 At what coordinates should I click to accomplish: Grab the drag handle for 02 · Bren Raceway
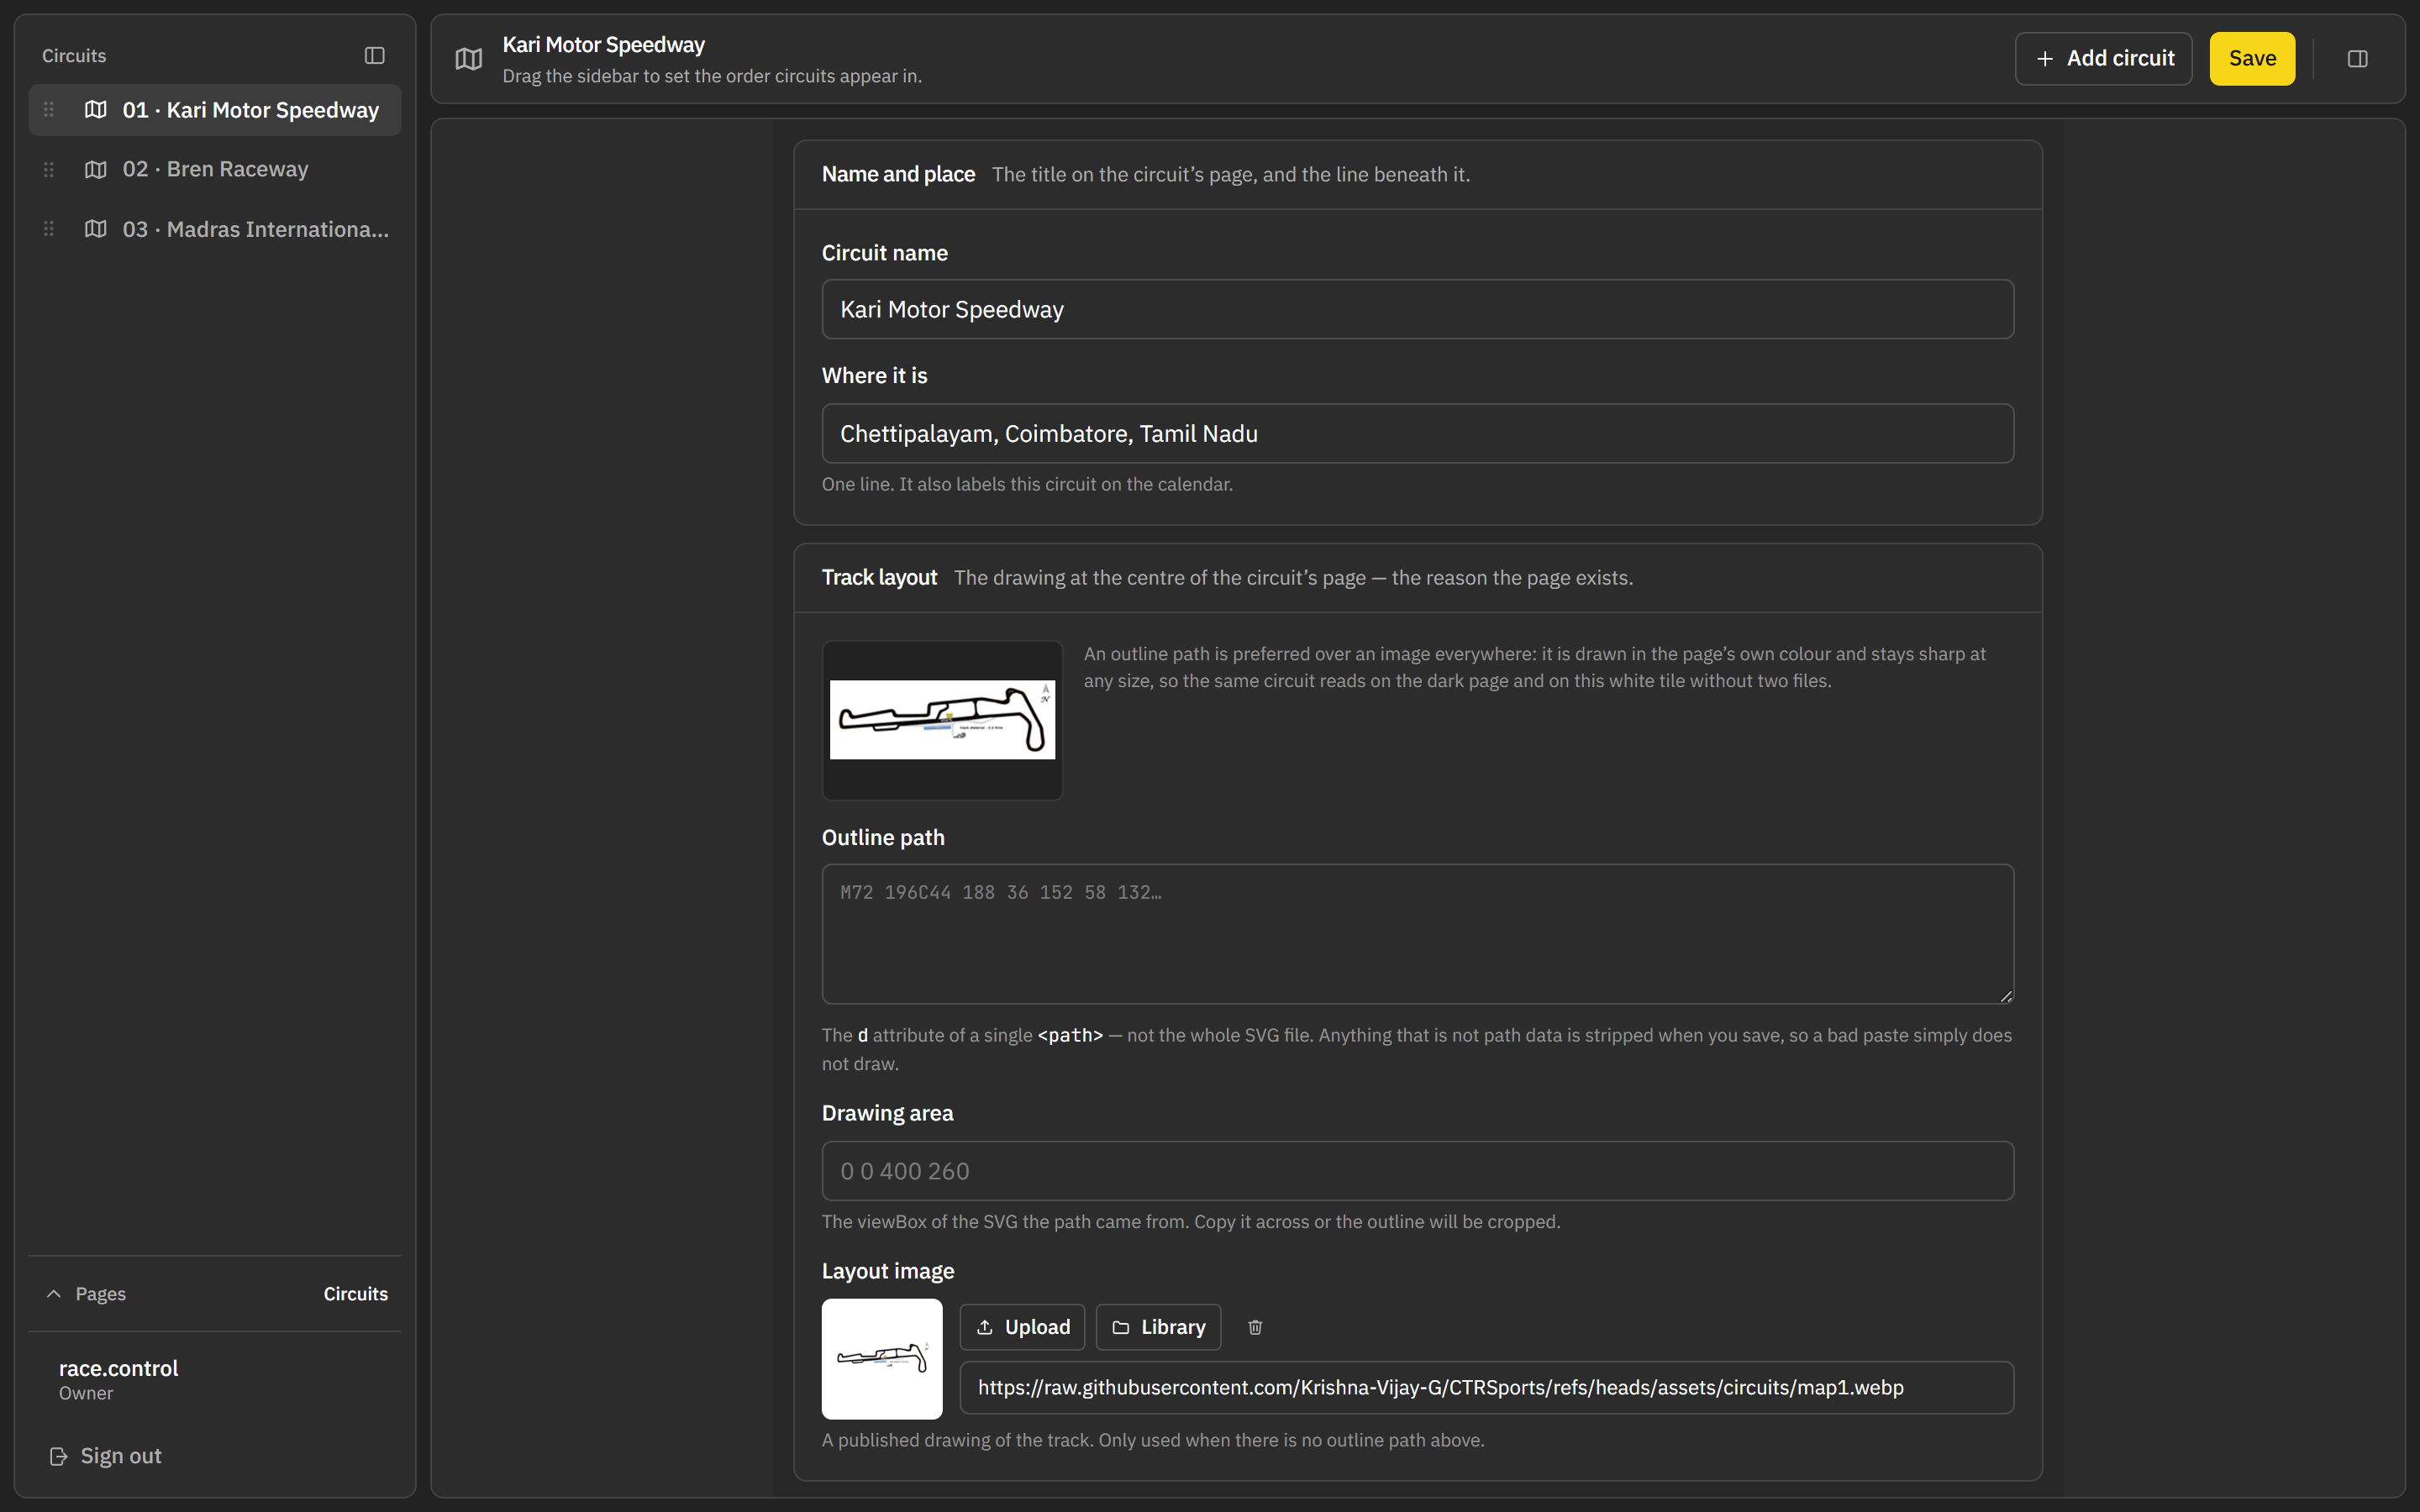click(48, 169)
